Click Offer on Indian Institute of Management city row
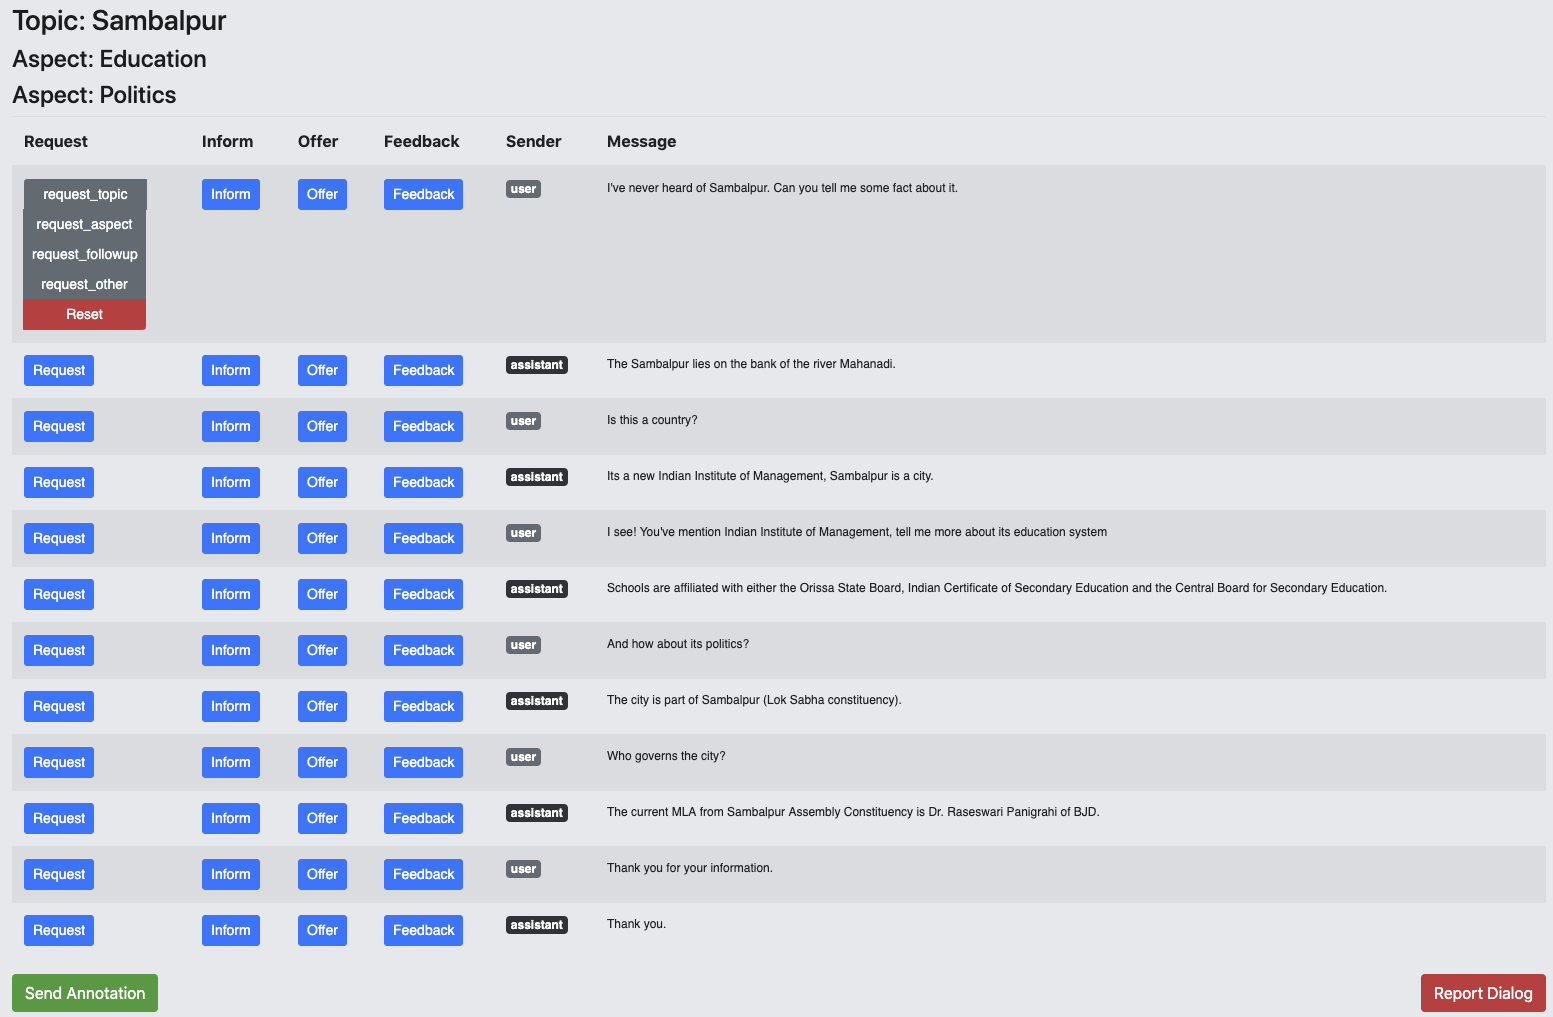Screen dimensions: 1553x1017 (322, 482)
